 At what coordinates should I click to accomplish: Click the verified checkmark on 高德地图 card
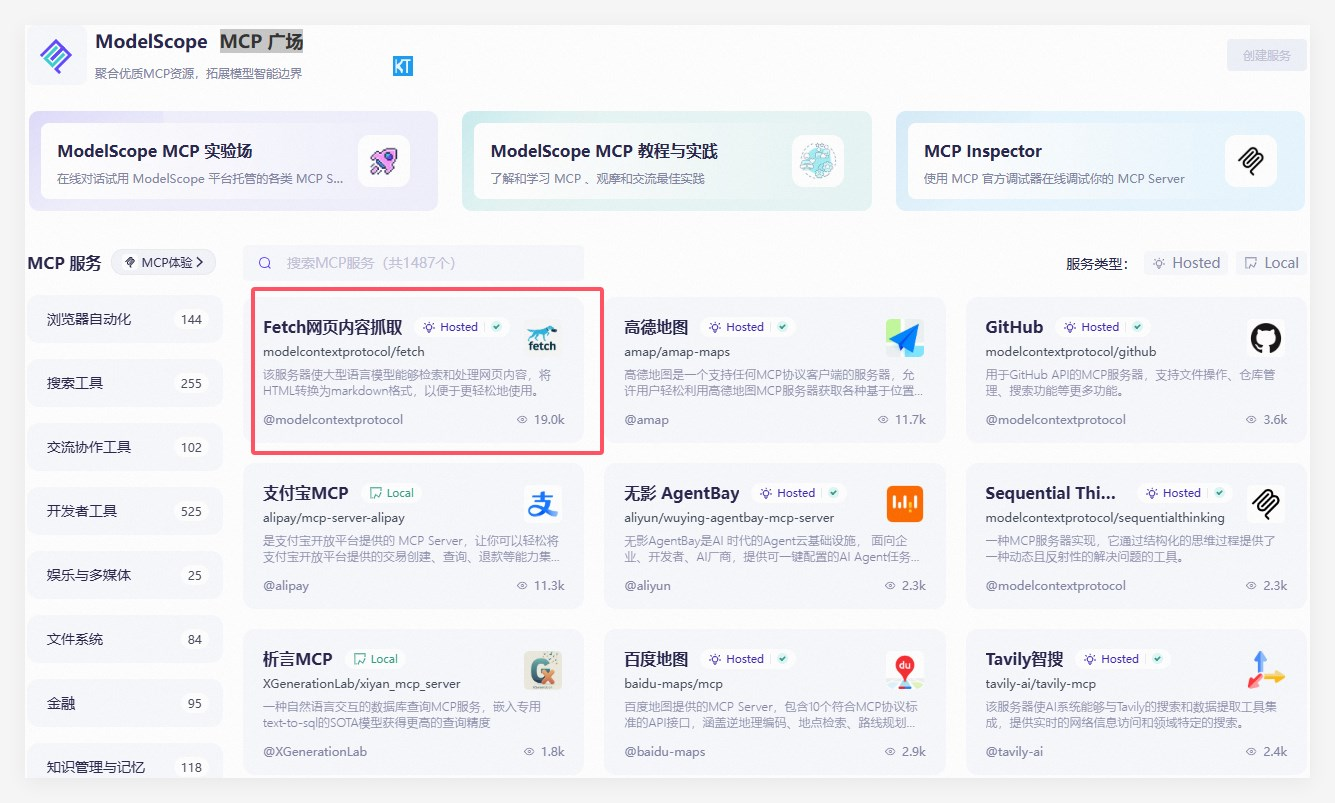(x=782, y=327)
